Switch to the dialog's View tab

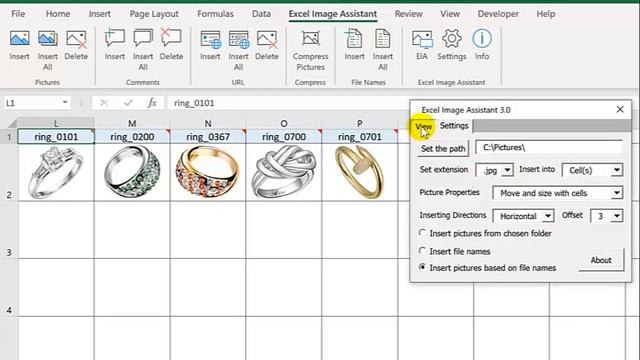coord(423,126)
